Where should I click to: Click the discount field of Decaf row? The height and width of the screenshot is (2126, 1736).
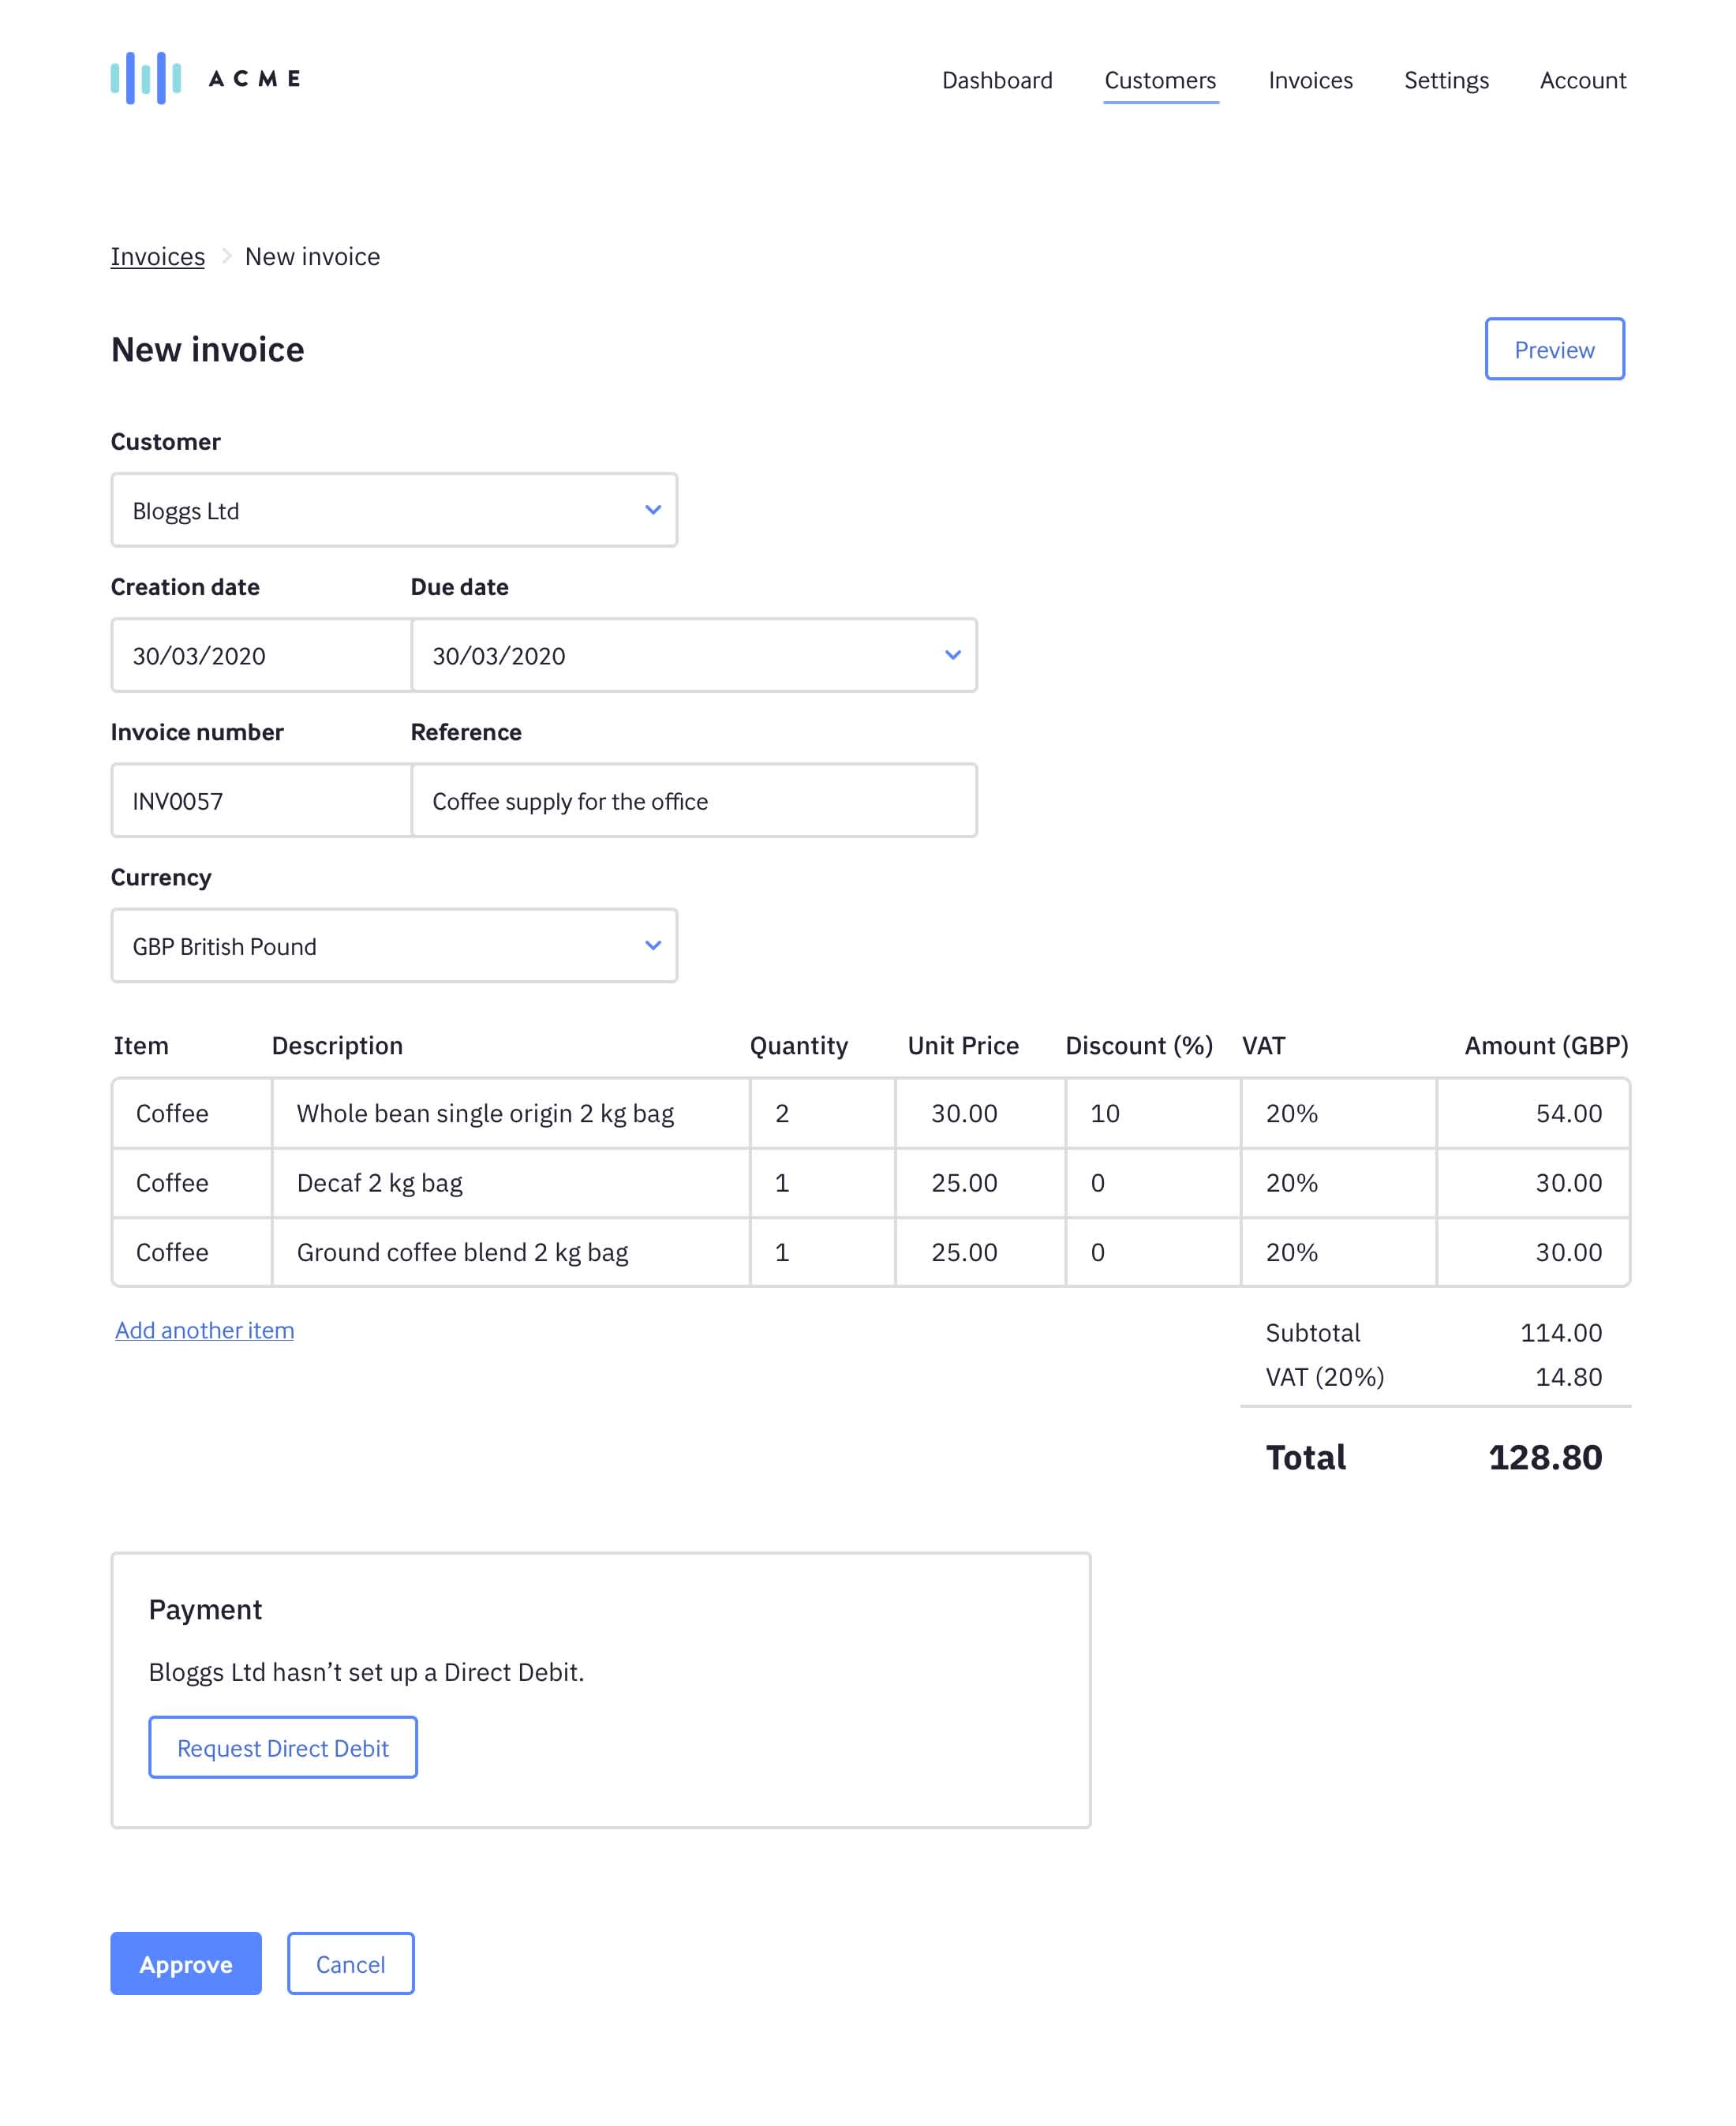1151,1183
